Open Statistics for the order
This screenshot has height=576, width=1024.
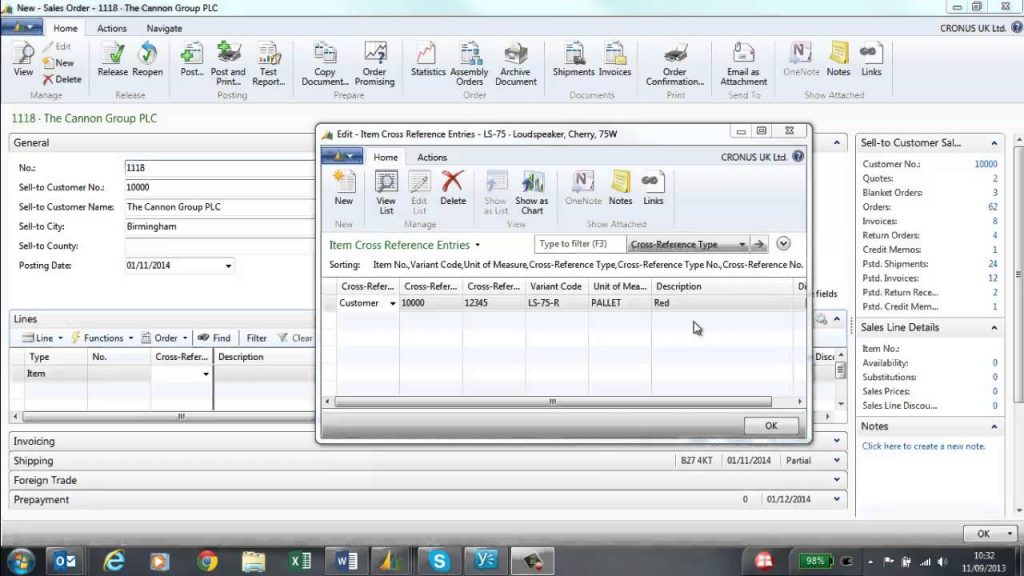[428, 60]
